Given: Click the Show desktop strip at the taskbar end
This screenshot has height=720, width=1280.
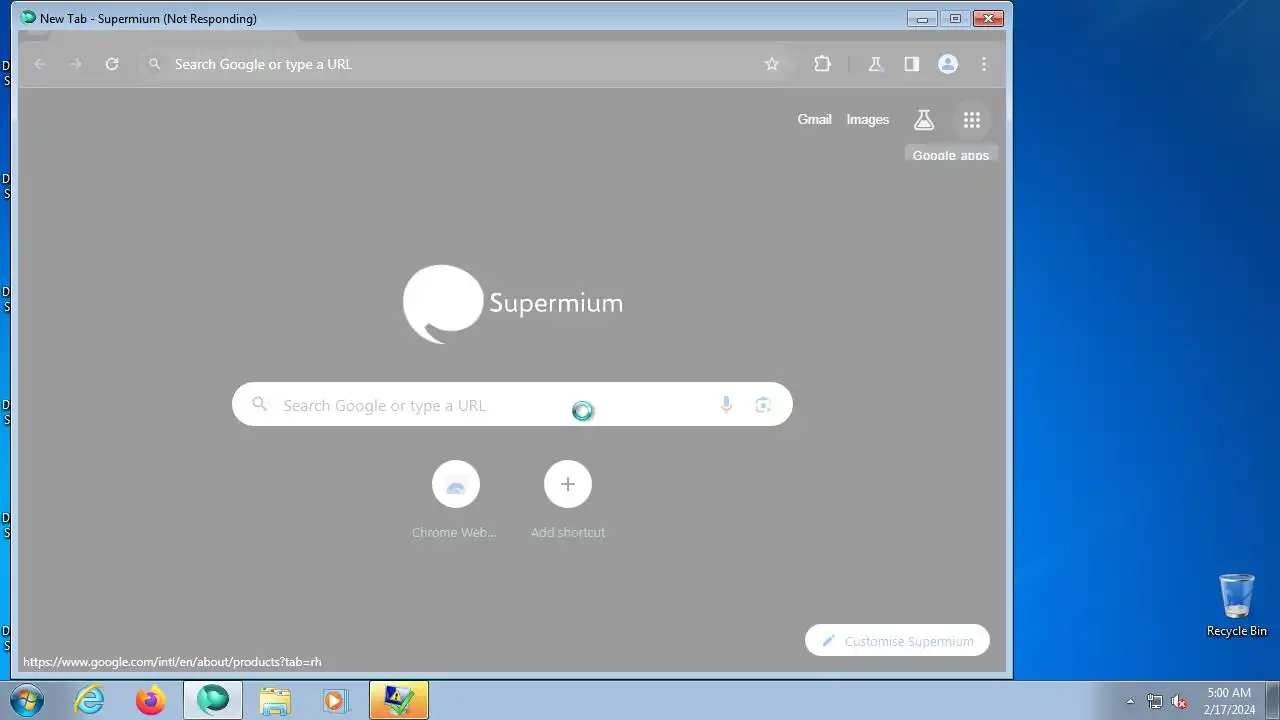Looking at the screenshot, I should click(1272, 700).
